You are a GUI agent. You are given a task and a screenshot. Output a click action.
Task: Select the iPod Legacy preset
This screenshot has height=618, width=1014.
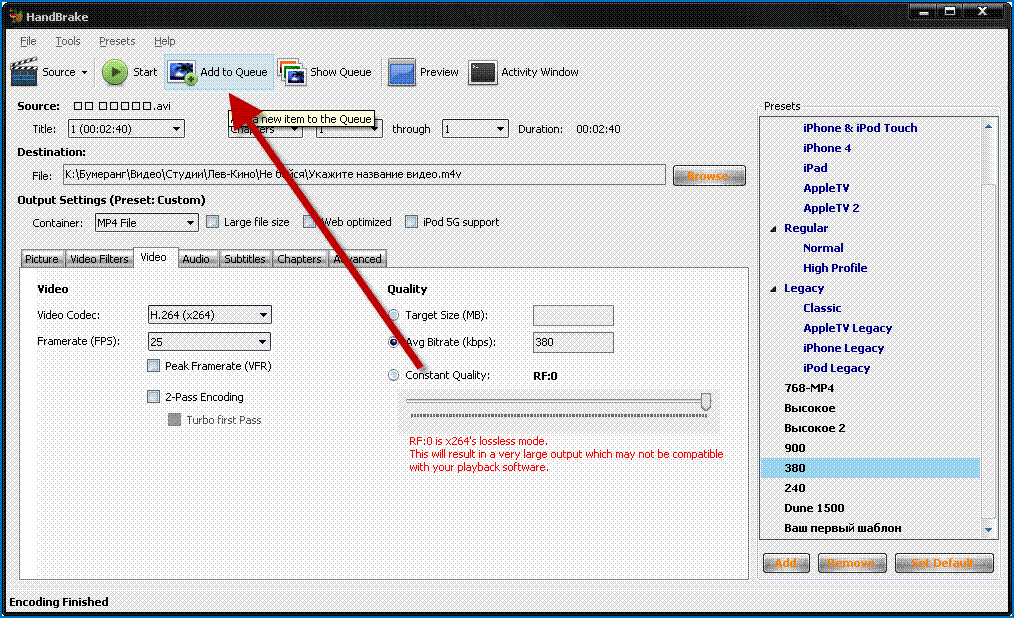[x=836, y=368]
